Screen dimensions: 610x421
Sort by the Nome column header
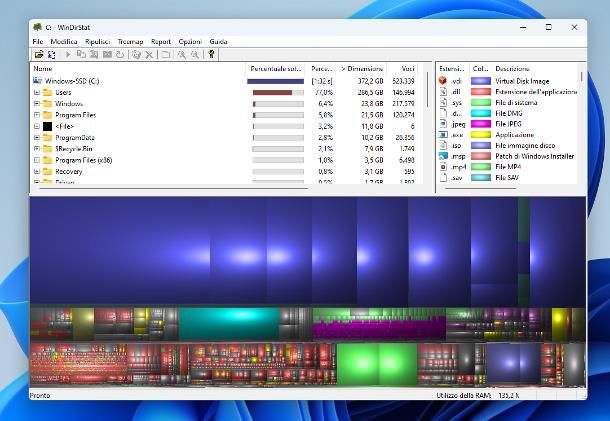(x=138, y=68)
